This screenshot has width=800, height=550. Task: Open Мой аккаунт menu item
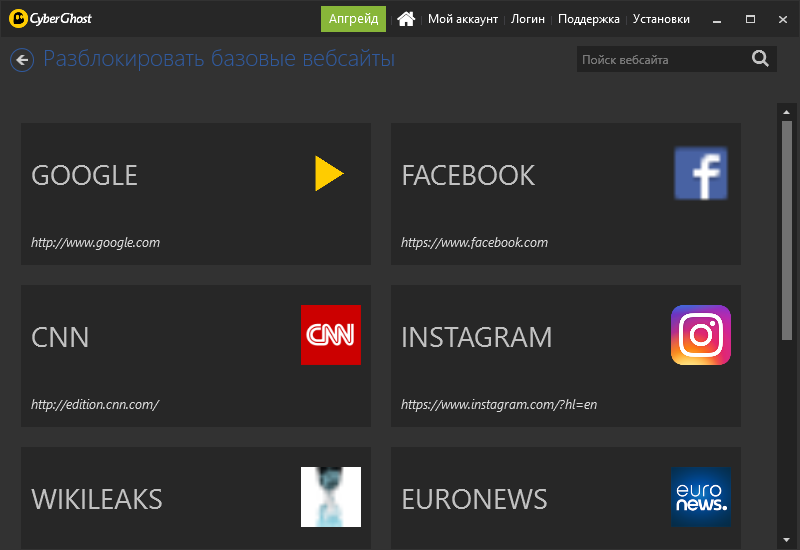pyautogui.click(x=463, y=19)
